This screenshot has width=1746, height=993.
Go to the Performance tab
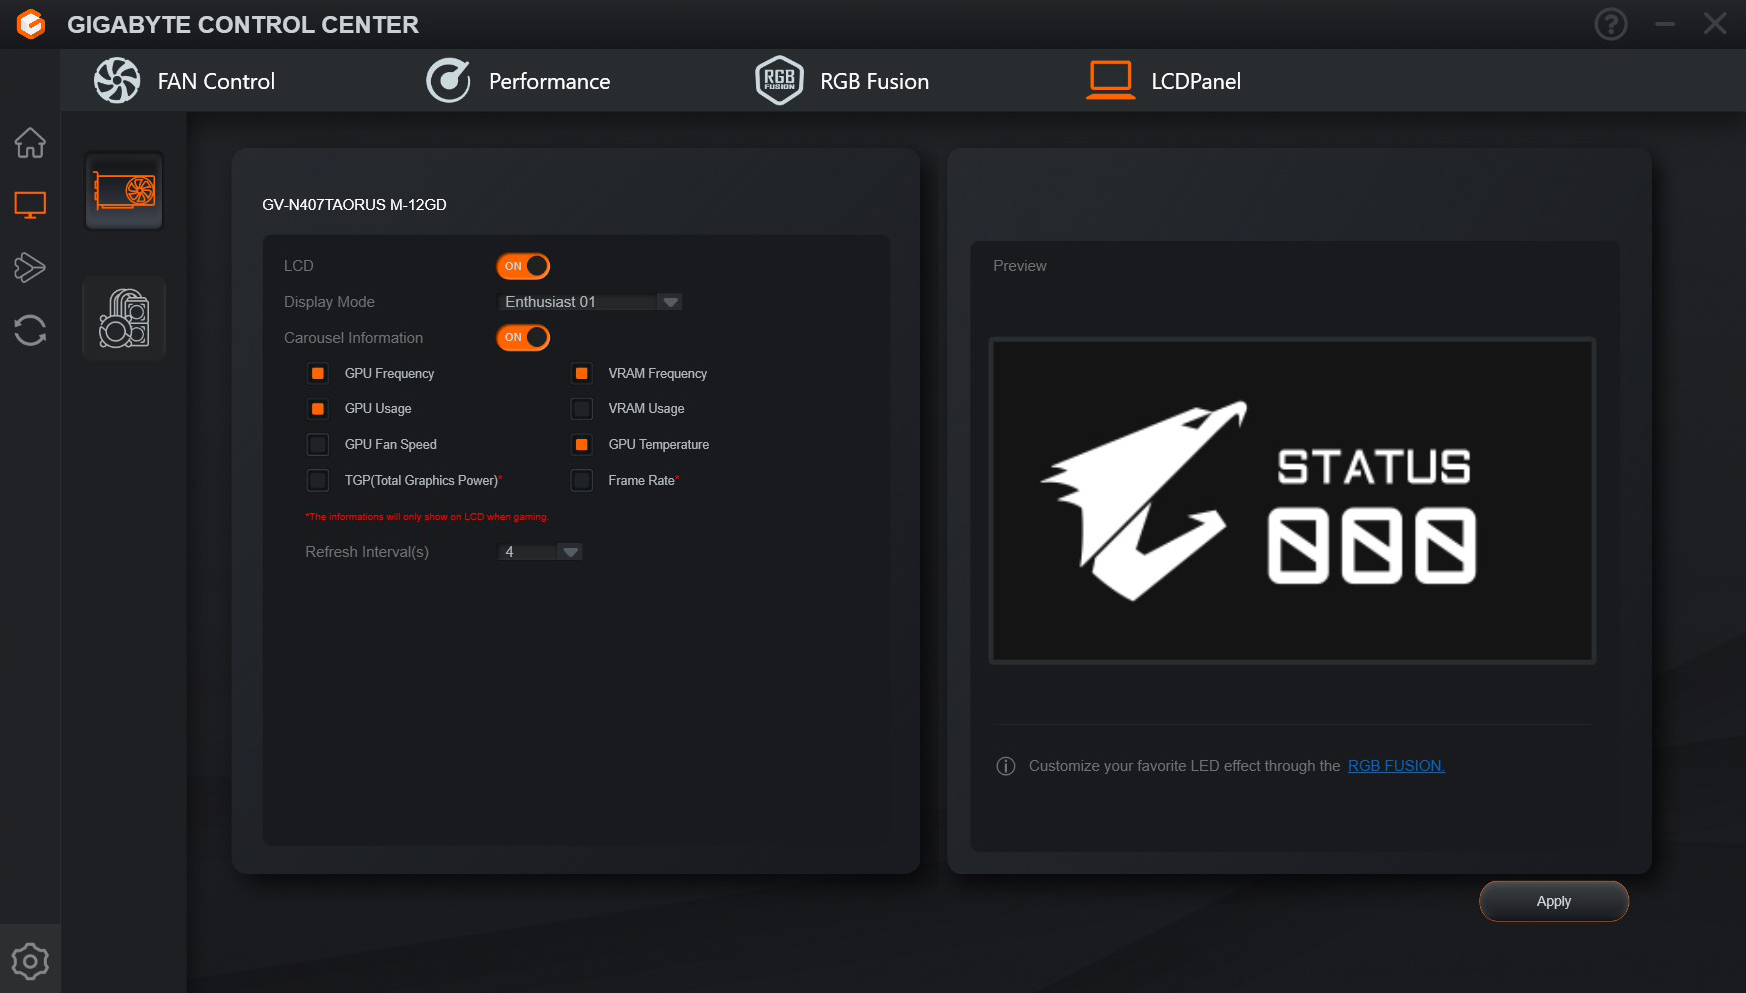[519, 81]
